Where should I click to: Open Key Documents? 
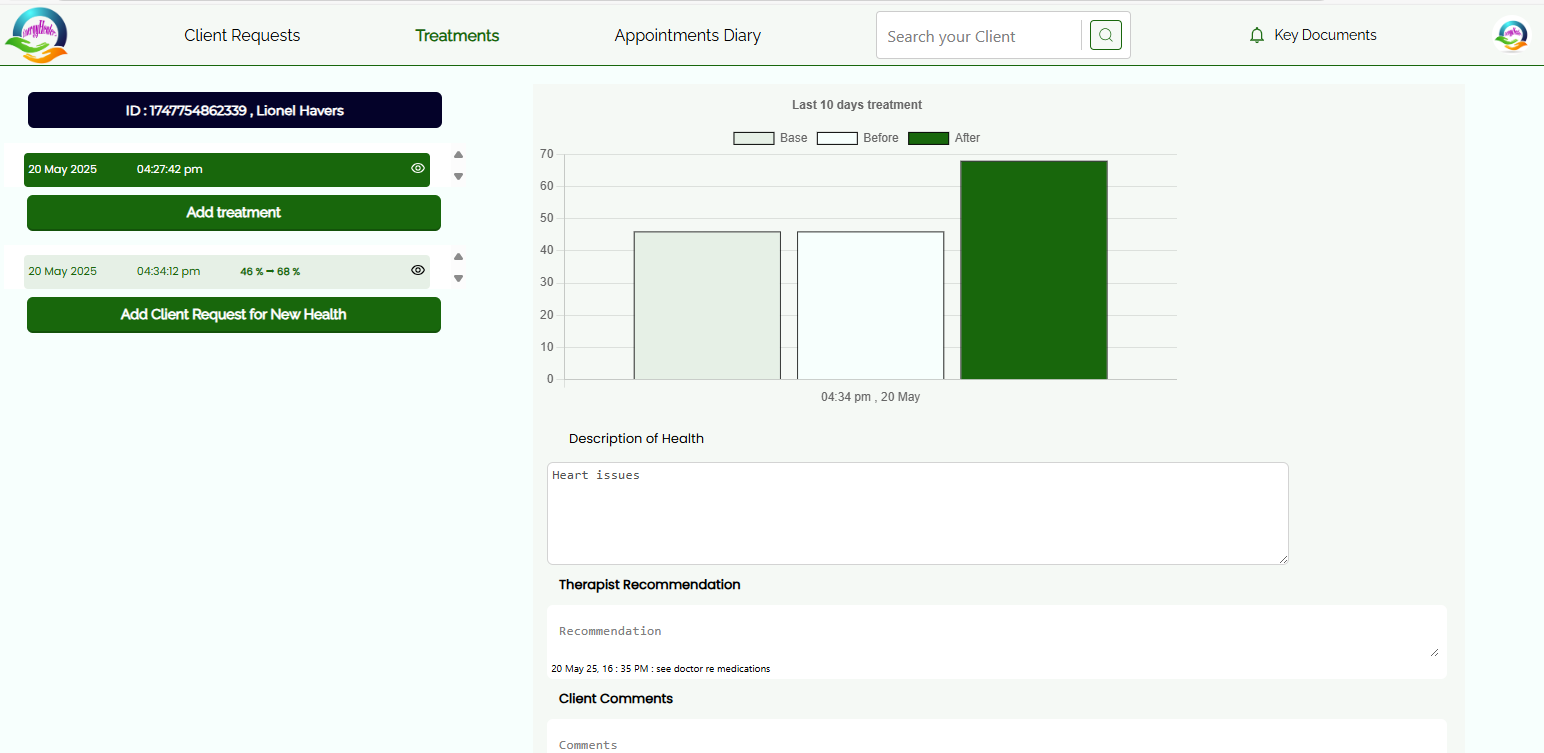pos(1325,35)
